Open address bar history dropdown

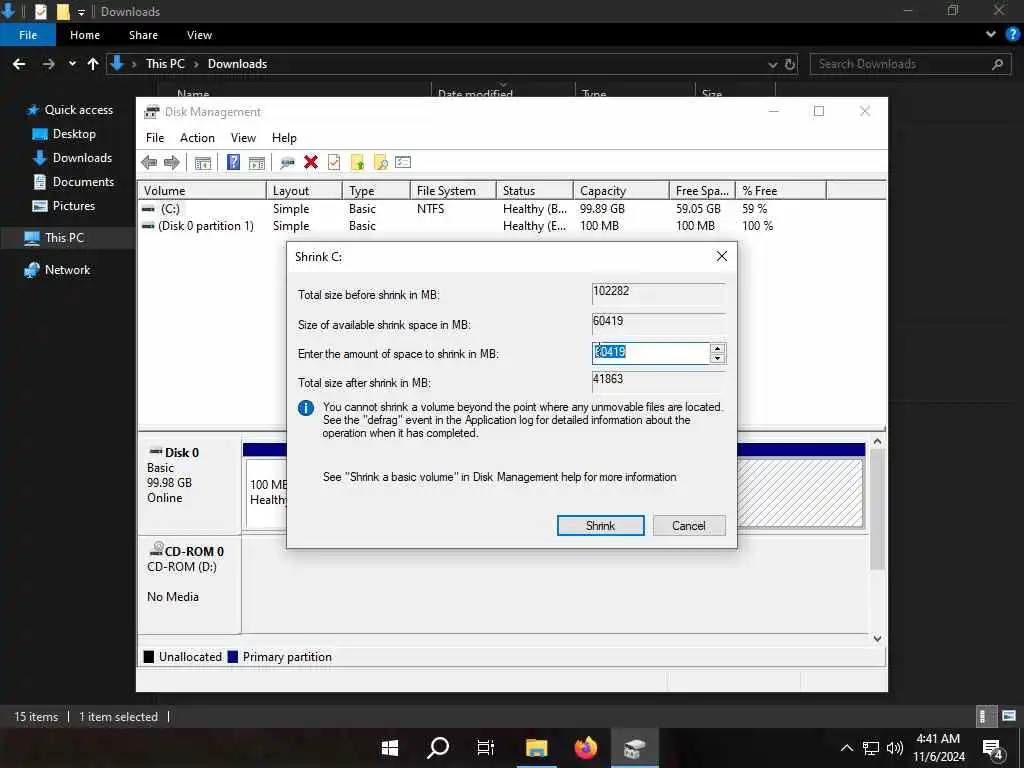pos(773,64)
